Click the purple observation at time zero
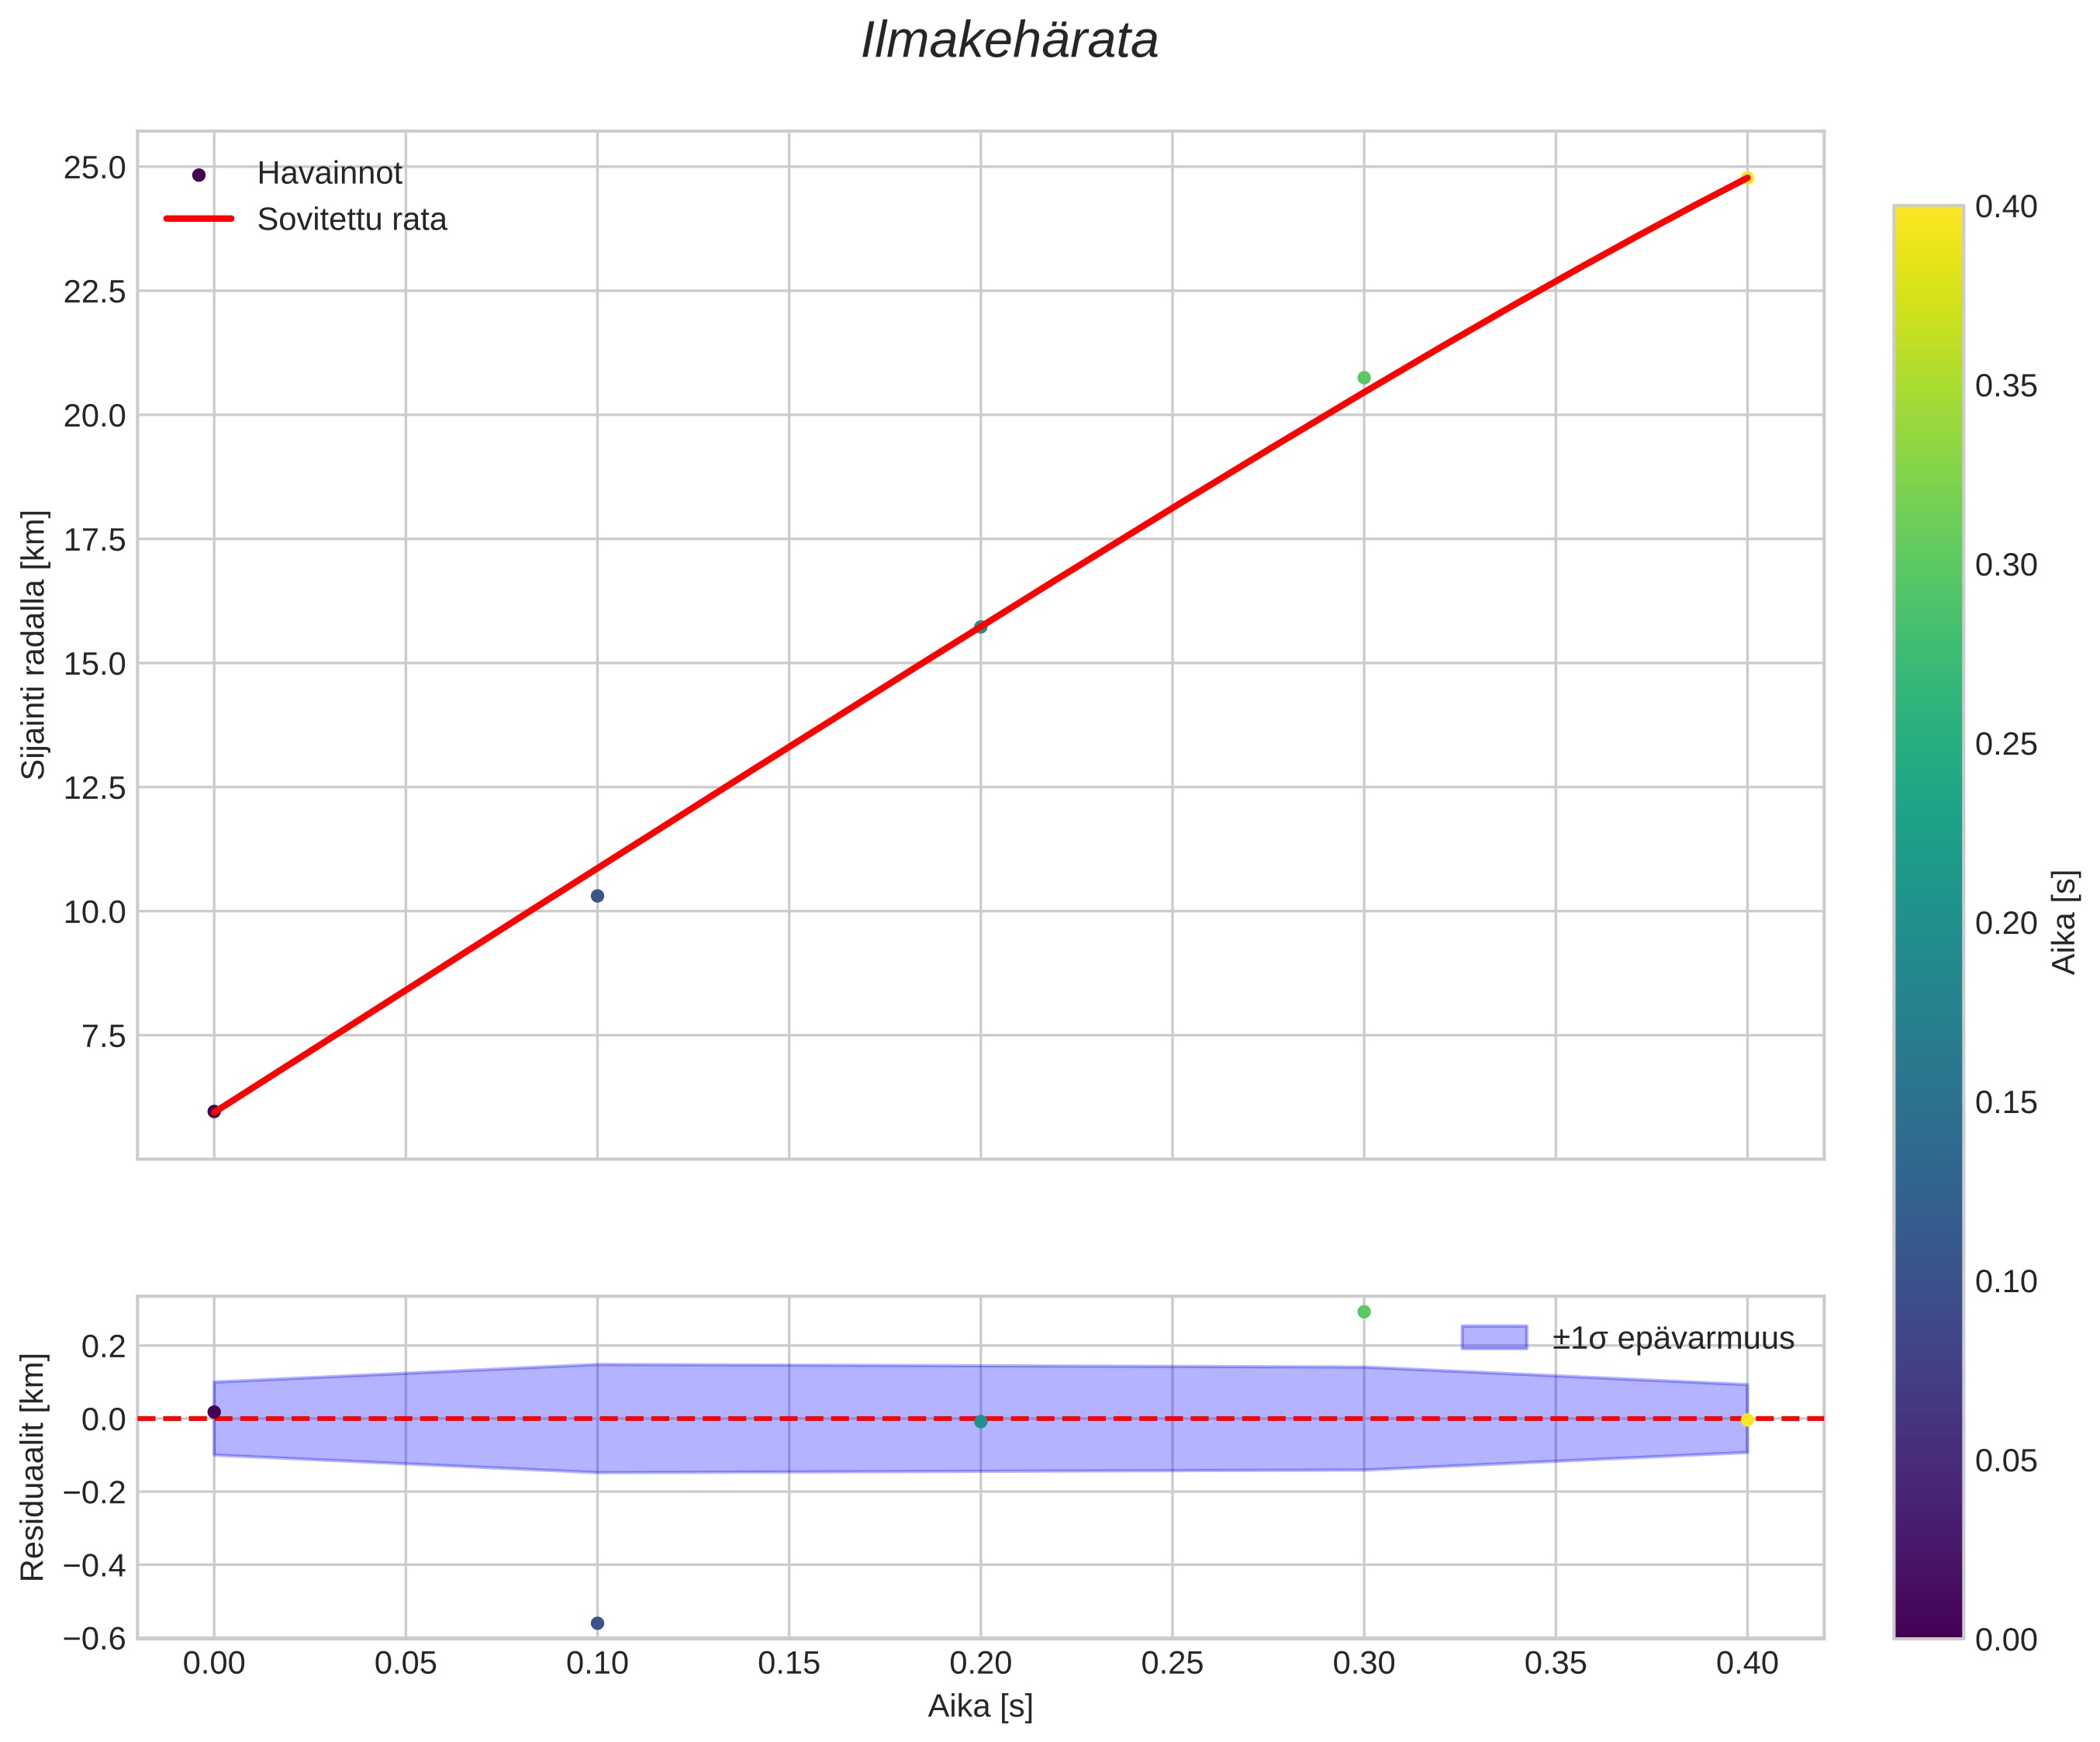This screenshot has width=2100, height=1742. [214, 1111]
